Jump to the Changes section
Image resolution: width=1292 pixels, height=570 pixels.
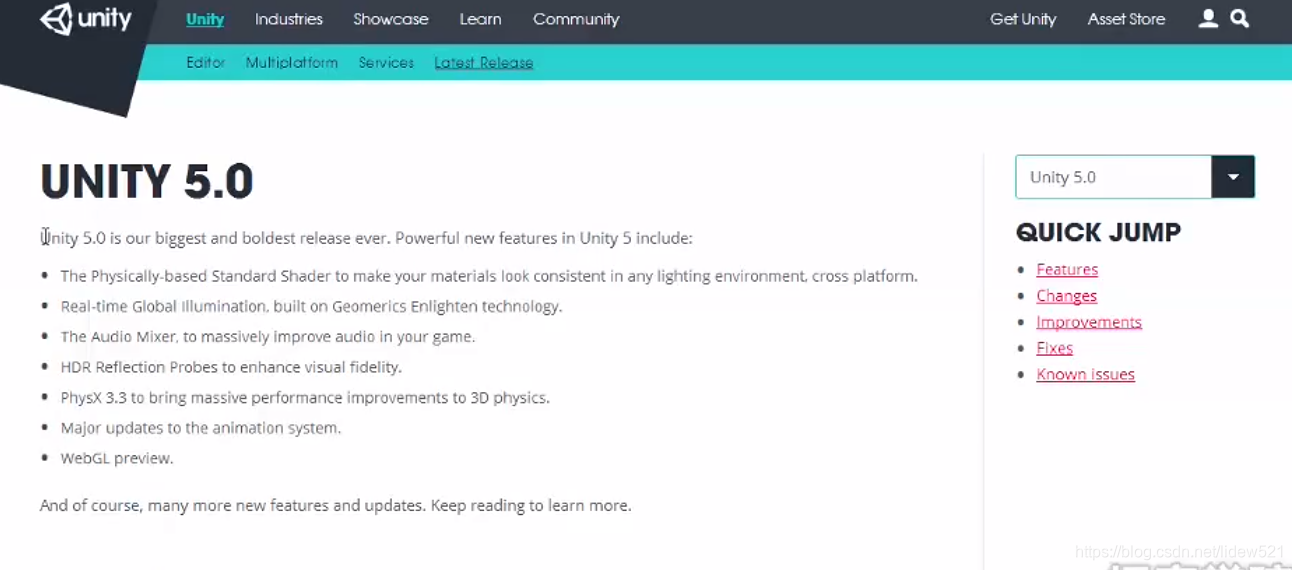click(1066, 296)
